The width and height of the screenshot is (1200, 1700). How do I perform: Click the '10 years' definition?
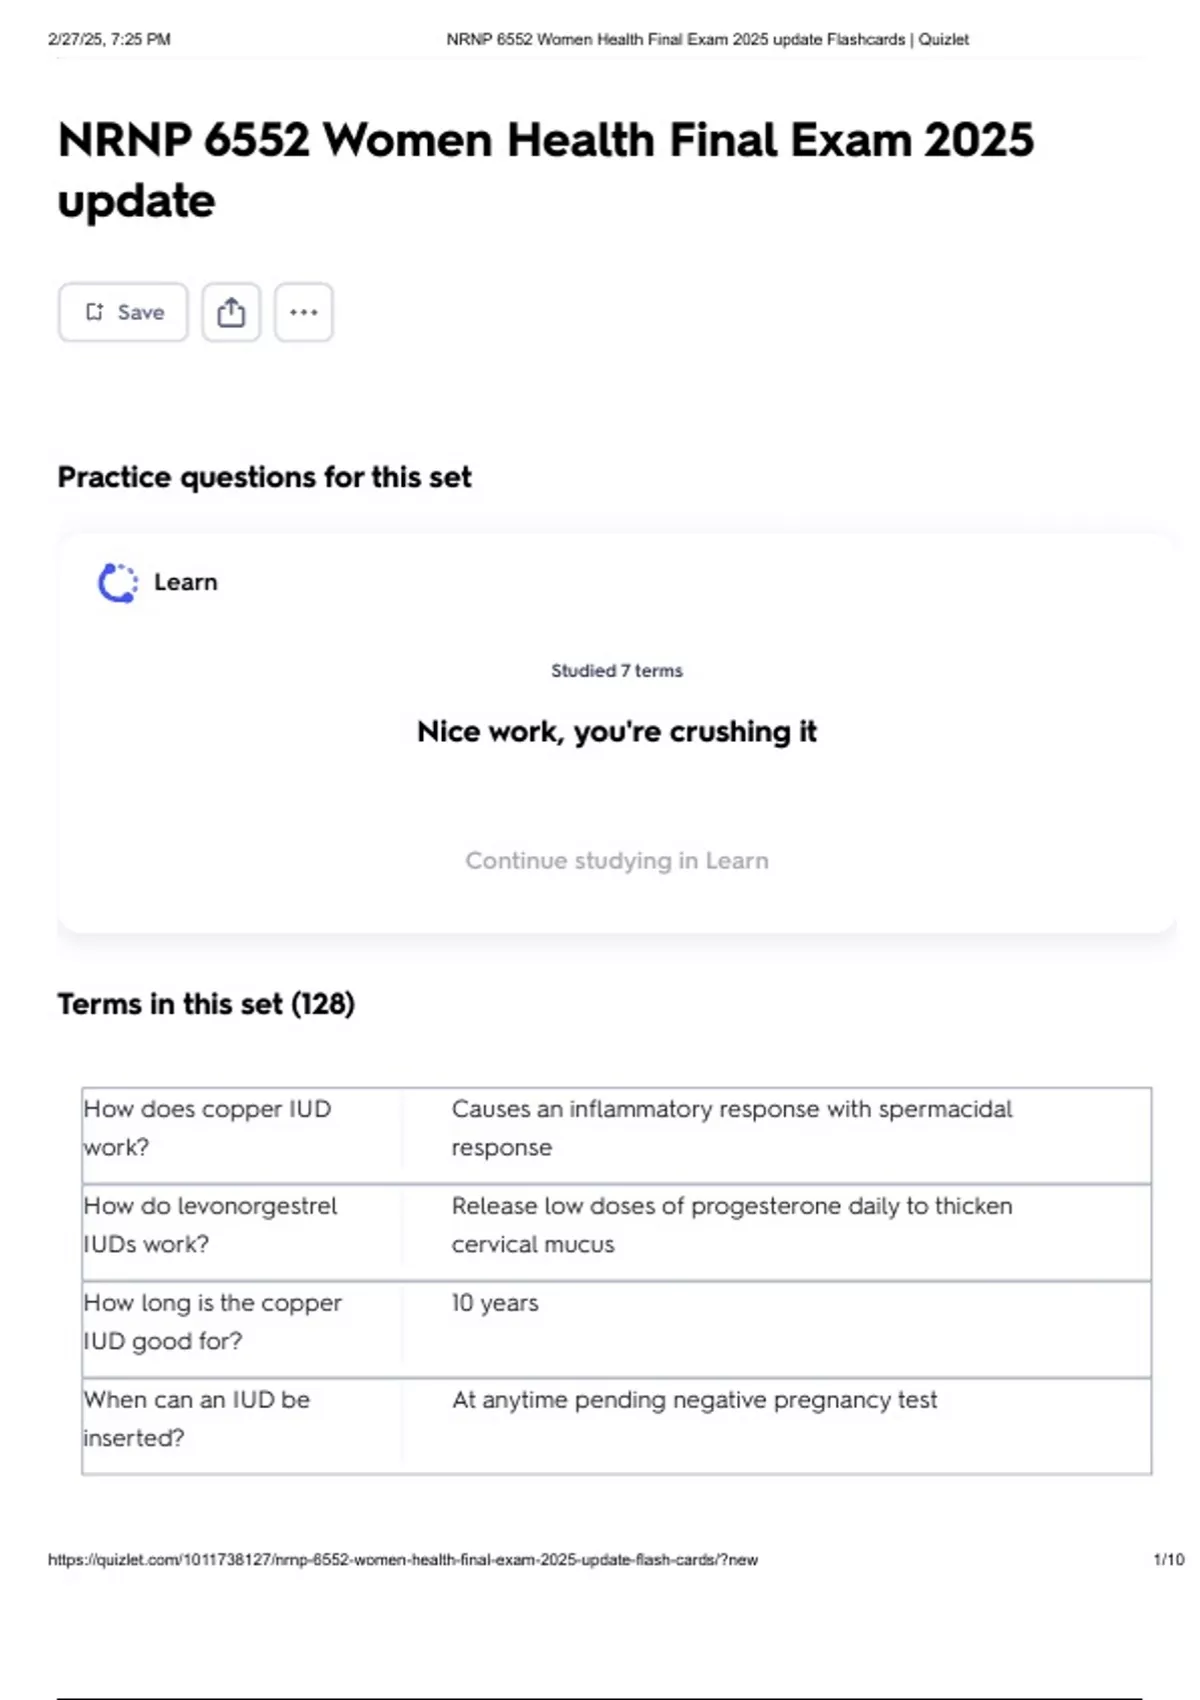point(494,1303)
